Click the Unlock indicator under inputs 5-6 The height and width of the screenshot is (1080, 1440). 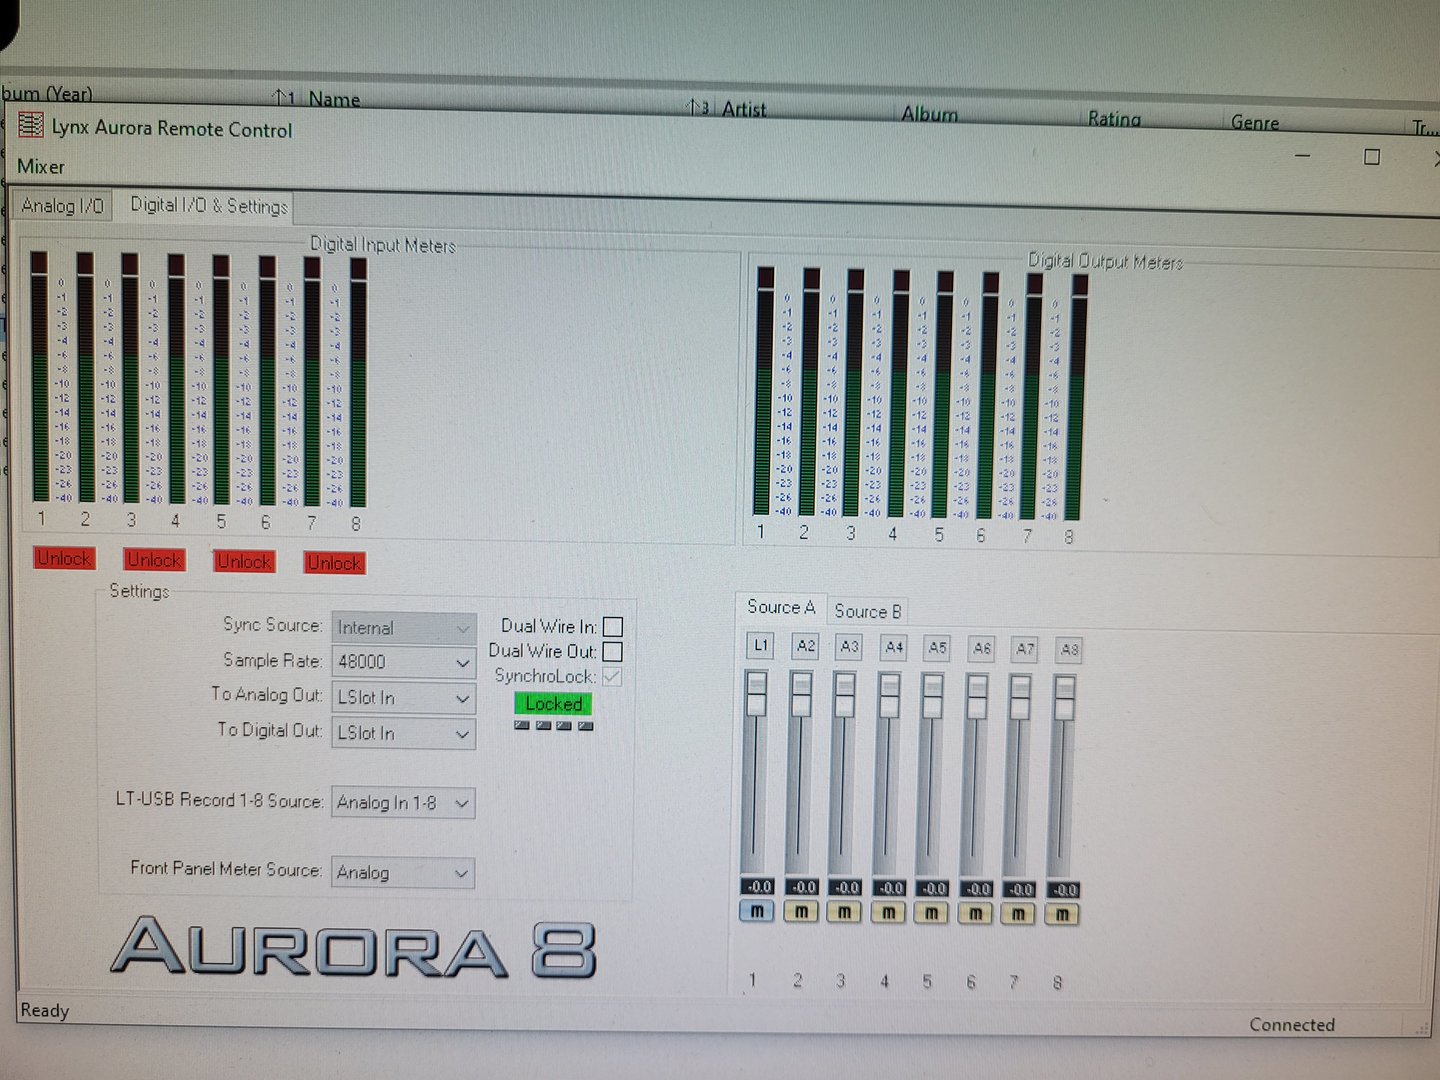(x=244, y=561)
